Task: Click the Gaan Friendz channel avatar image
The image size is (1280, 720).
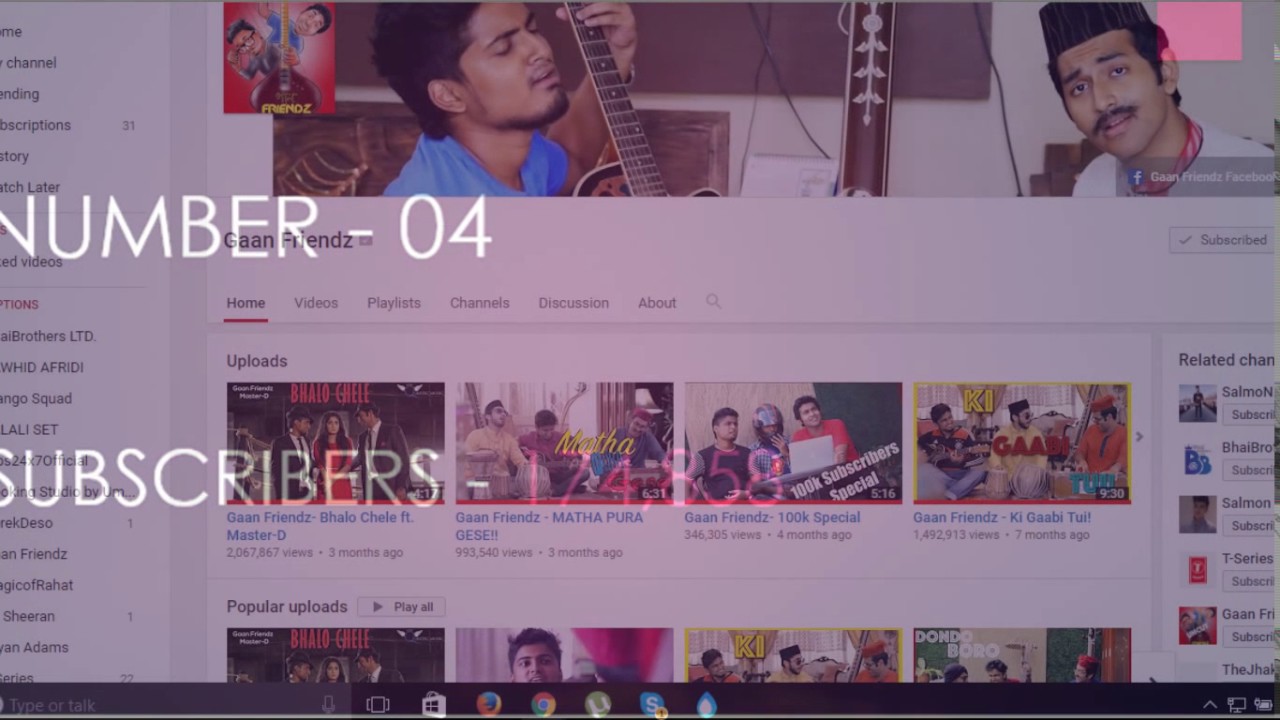Action: click(x=279, y=58)
